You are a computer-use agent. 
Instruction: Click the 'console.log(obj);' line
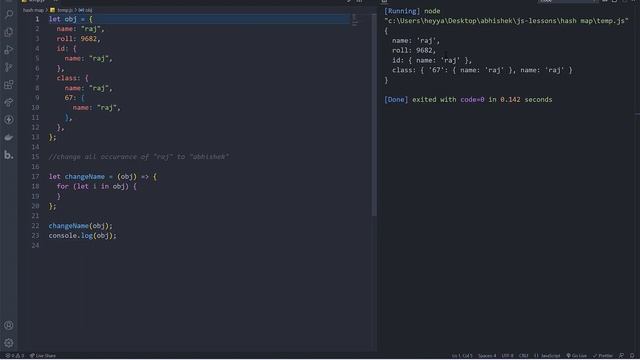coord(82,236)
